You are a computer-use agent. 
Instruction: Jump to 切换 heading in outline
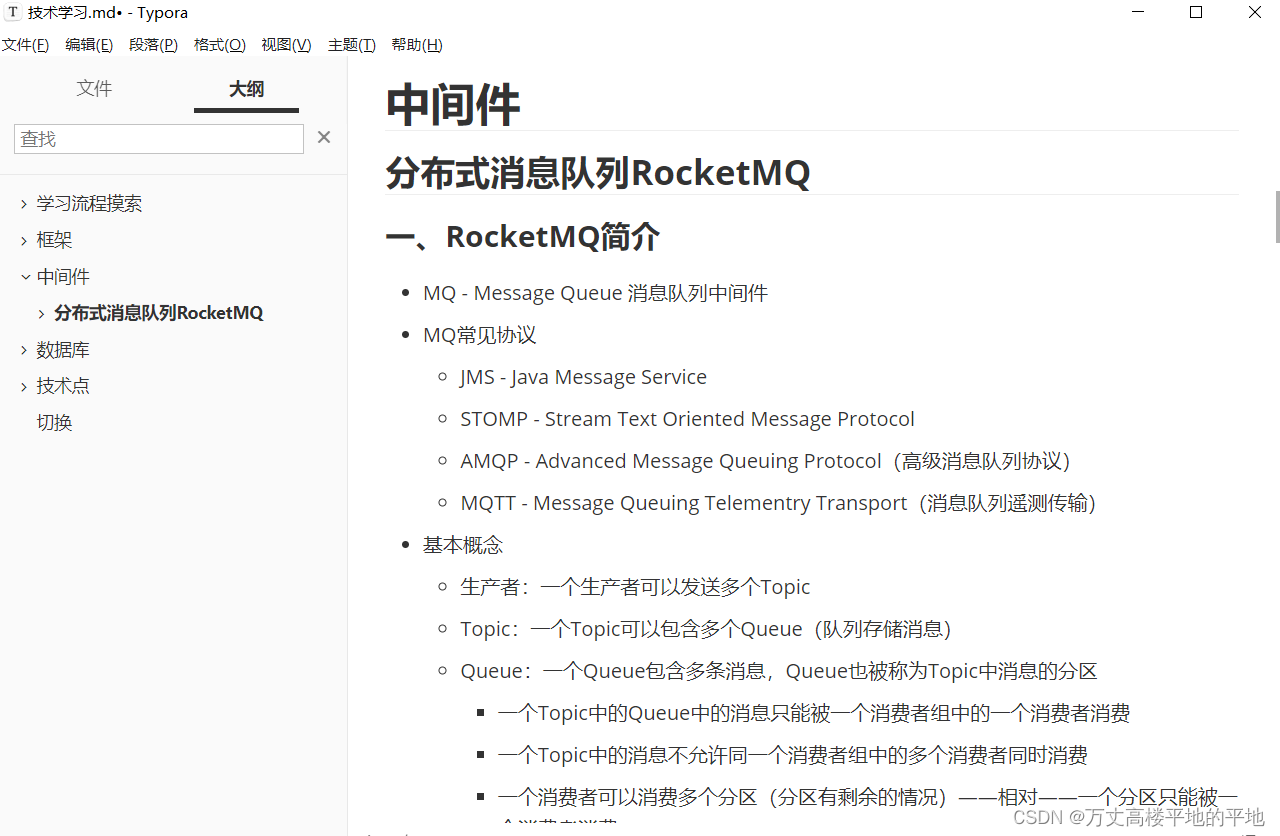point(54,423)
